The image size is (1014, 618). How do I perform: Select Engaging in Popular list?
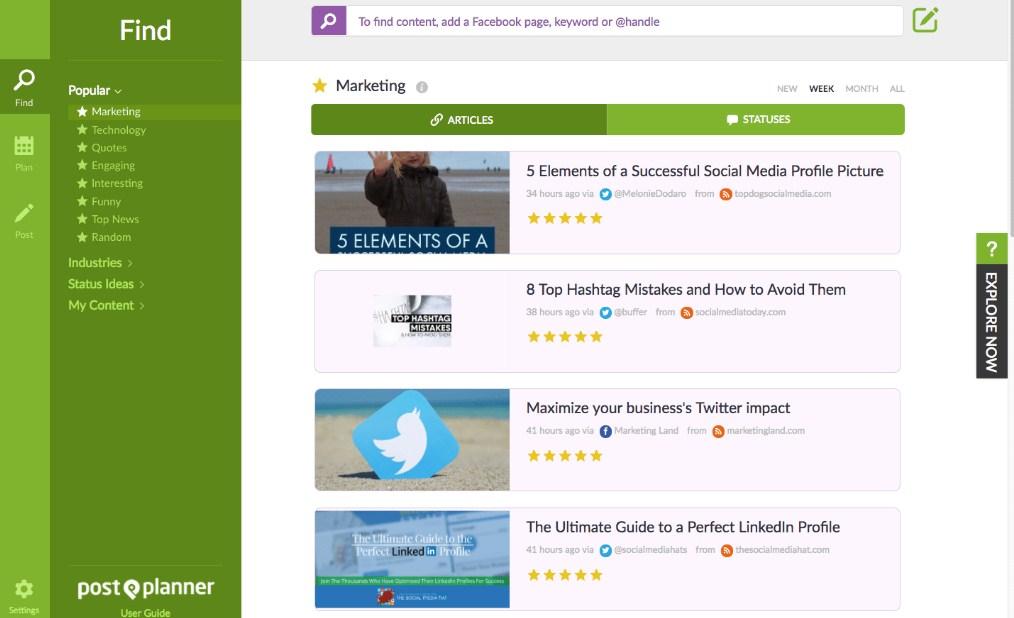pyautogui.click(x=113, y=165)
